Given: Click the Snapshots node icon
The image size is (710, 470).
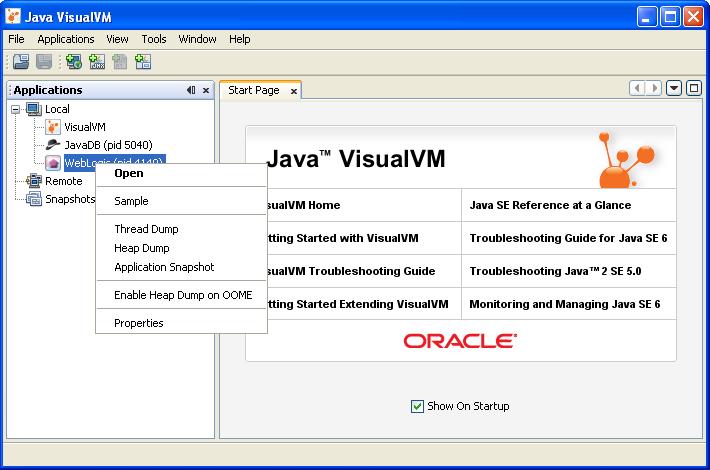Looking at the screenshot, I should pyautogui.click(x=34, y=199).
